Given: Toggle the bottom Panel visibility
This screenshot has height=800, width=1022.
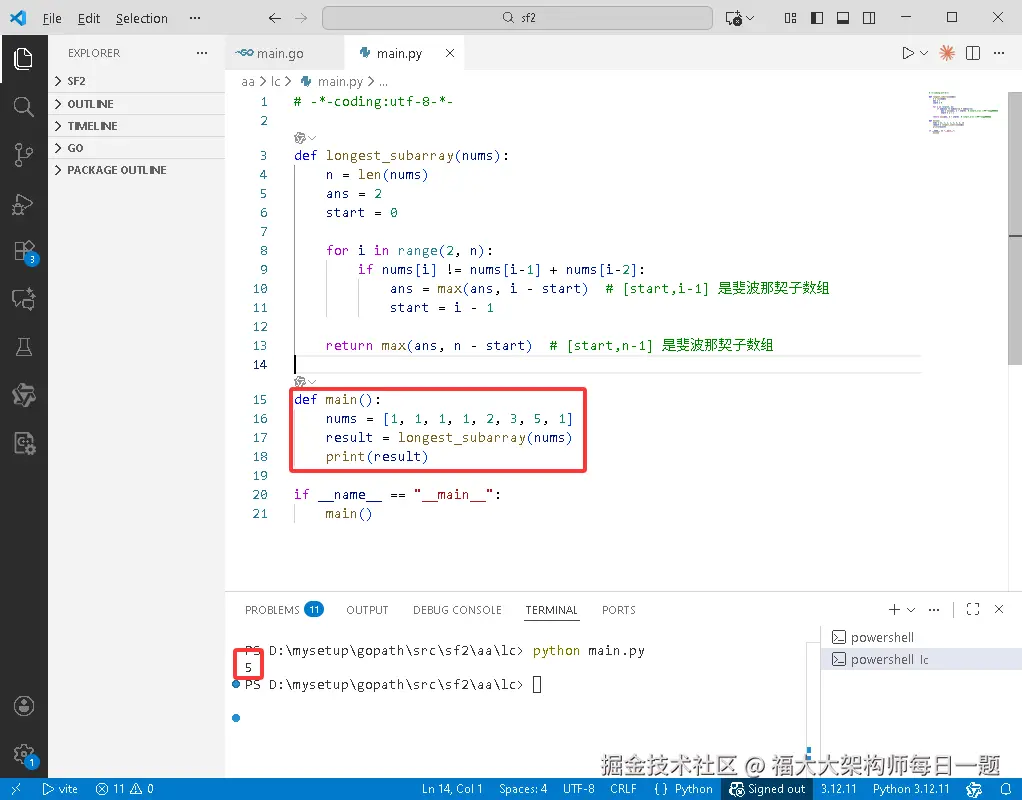Looking at the screenshot, I should (x=843, y=18).
